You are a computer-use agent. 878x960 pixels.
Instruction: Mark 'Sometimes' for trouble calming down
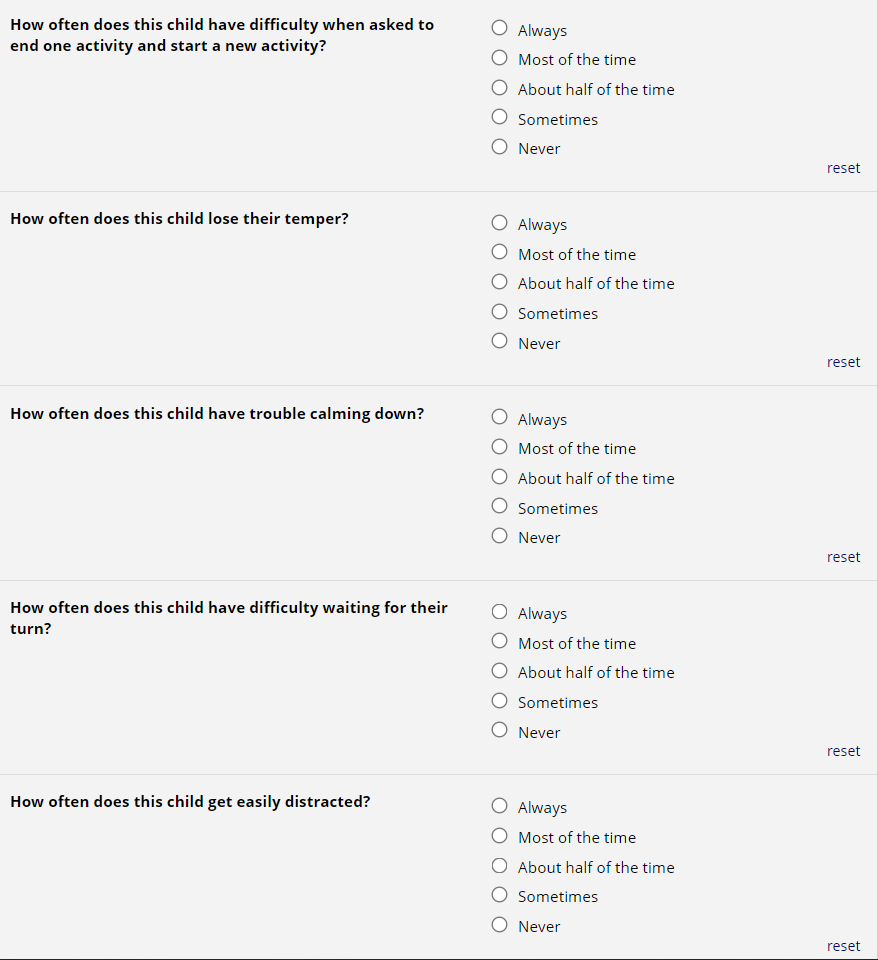tap(500, 507)
